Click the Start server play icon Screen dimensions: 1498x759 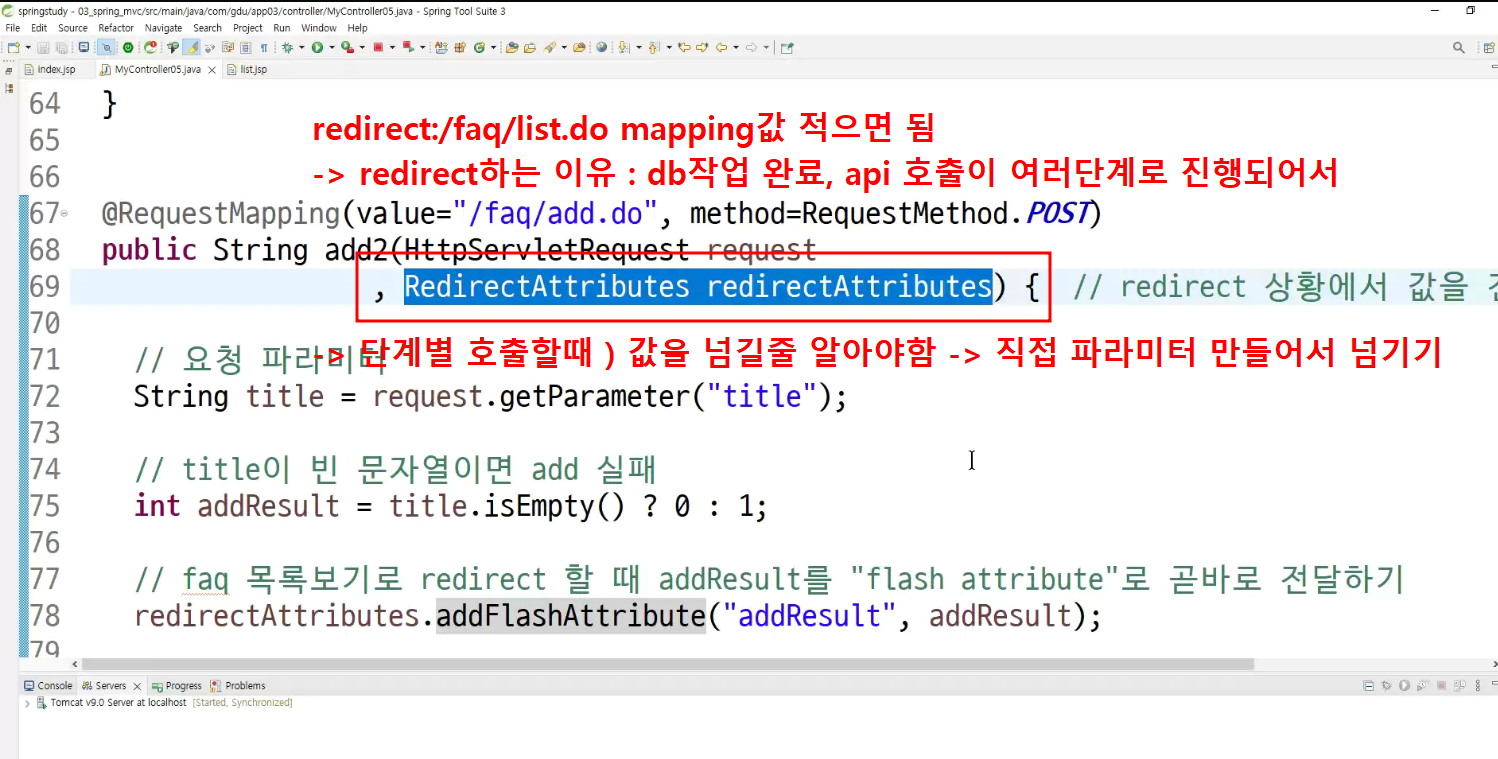[x=1404, y=685]
